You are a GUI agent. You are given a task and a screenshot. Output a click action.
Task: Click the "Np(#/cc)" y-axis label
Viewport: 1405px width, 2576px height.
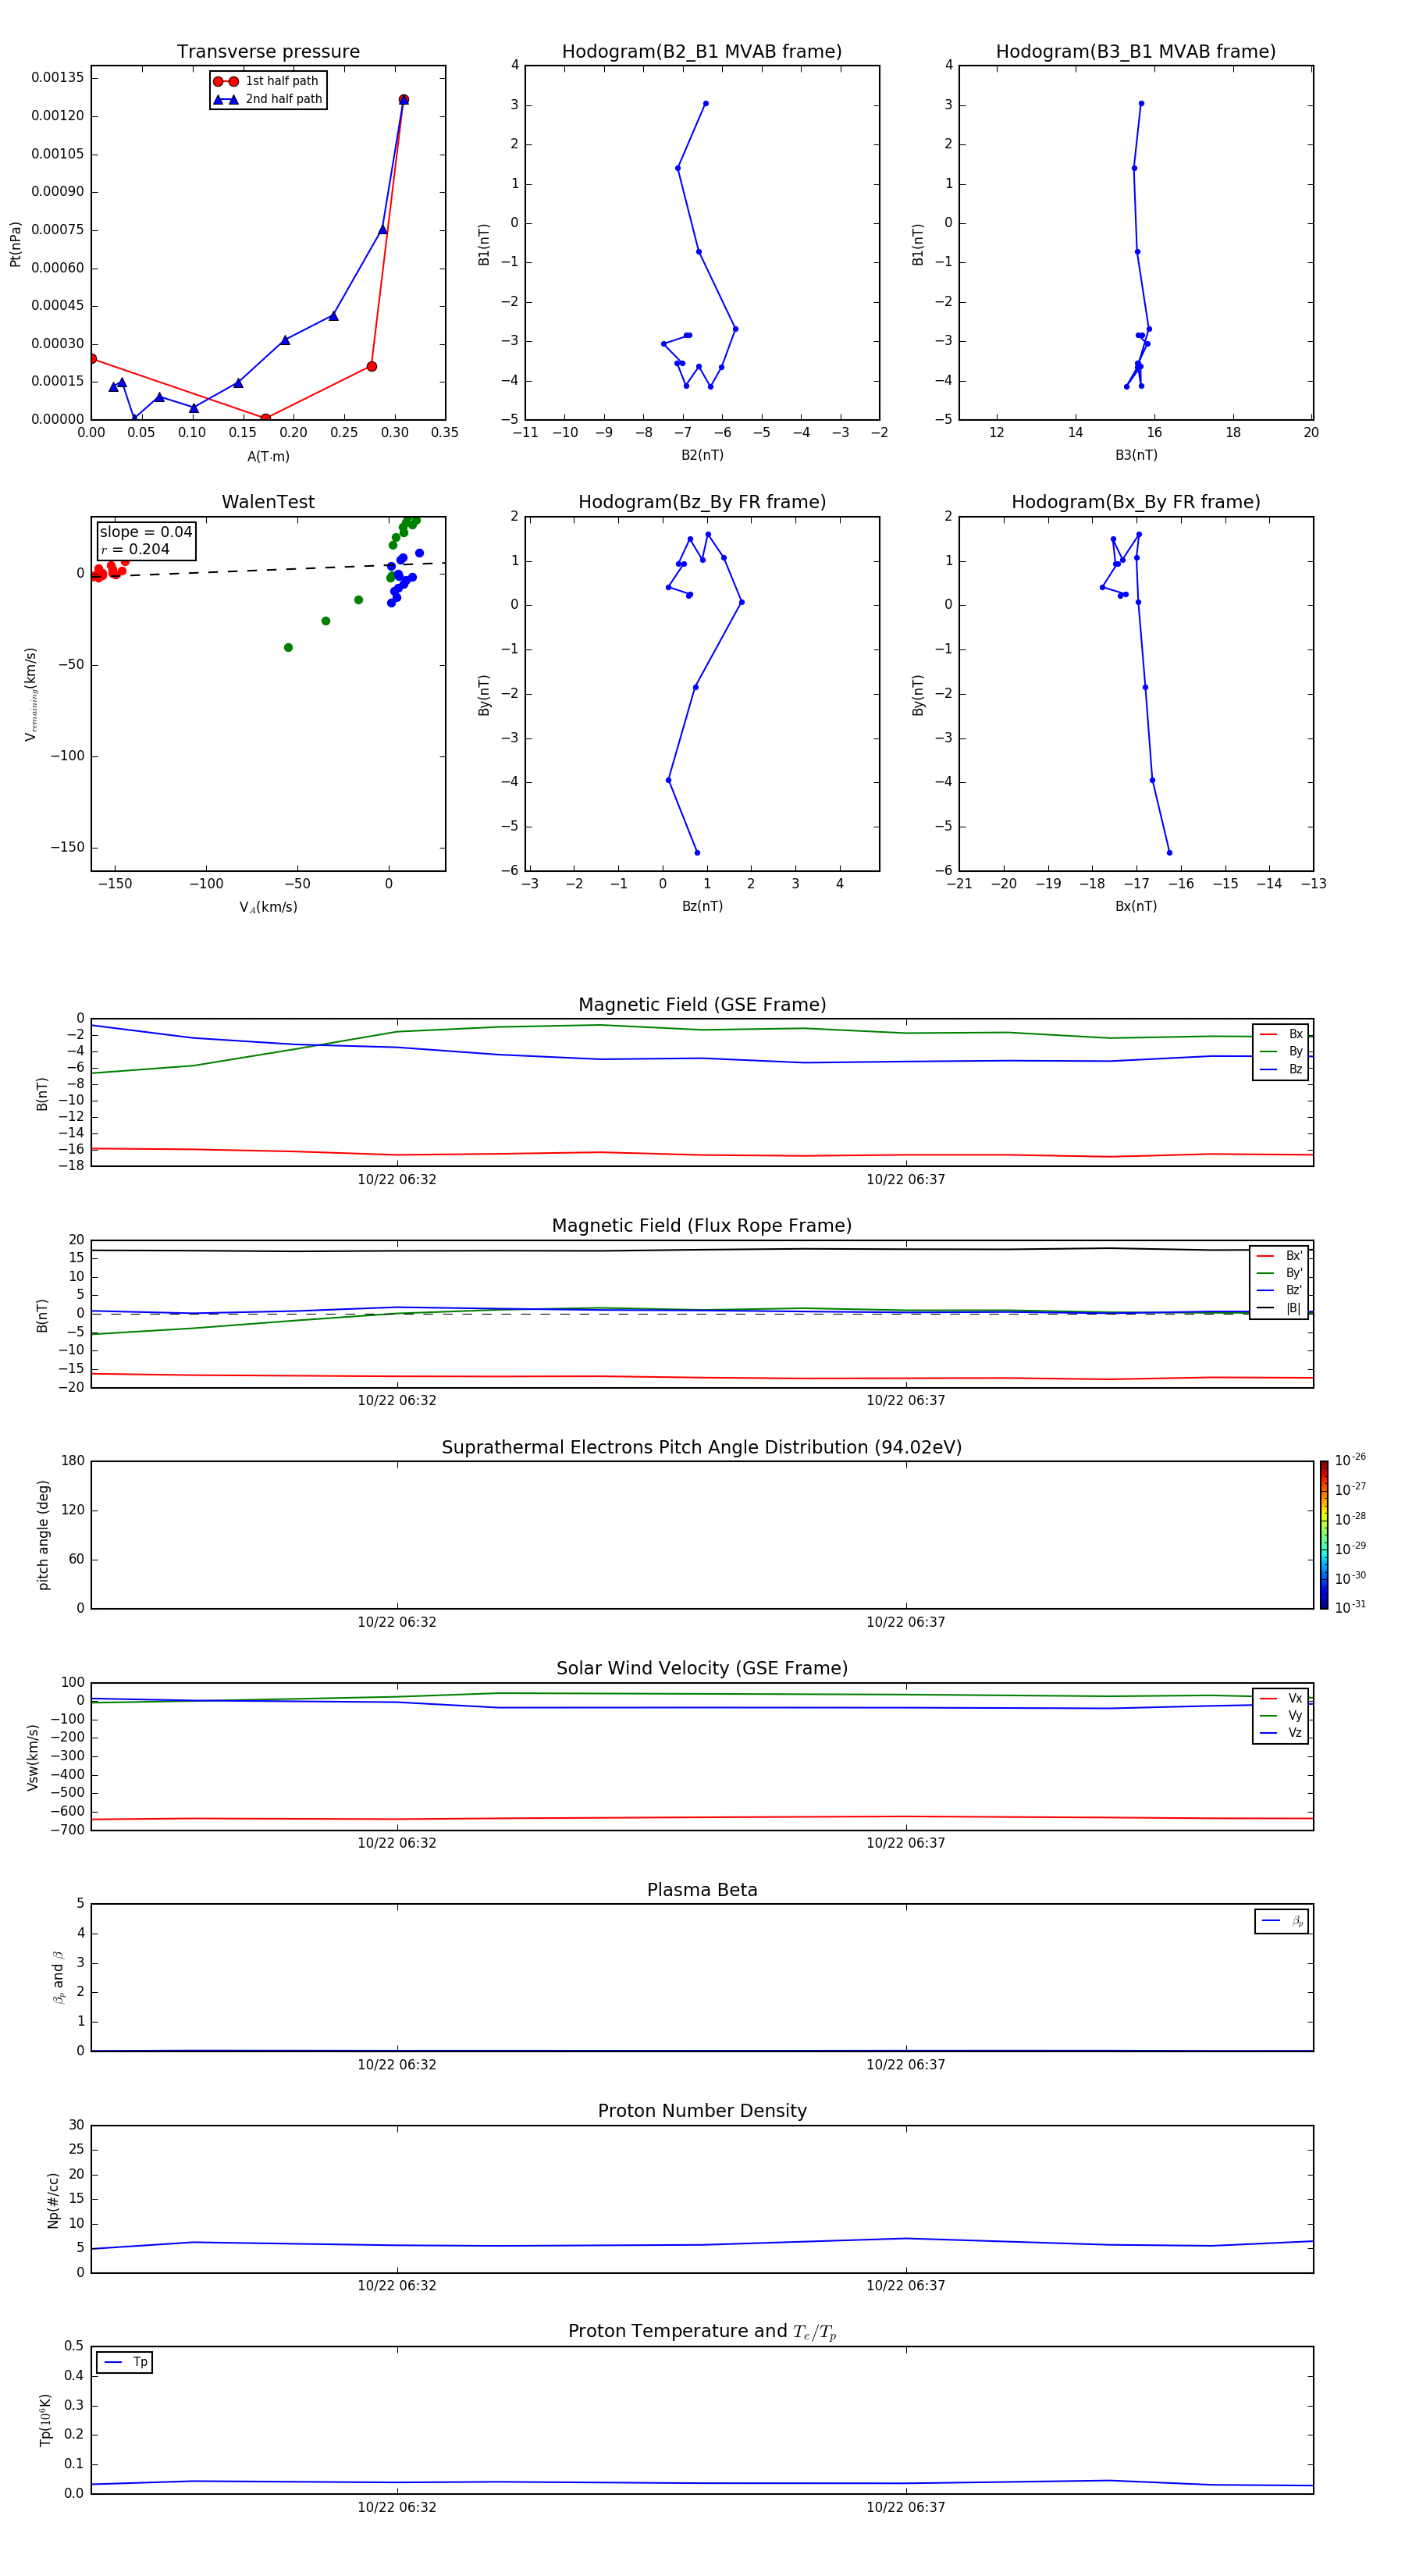[x=53, y=2200]
